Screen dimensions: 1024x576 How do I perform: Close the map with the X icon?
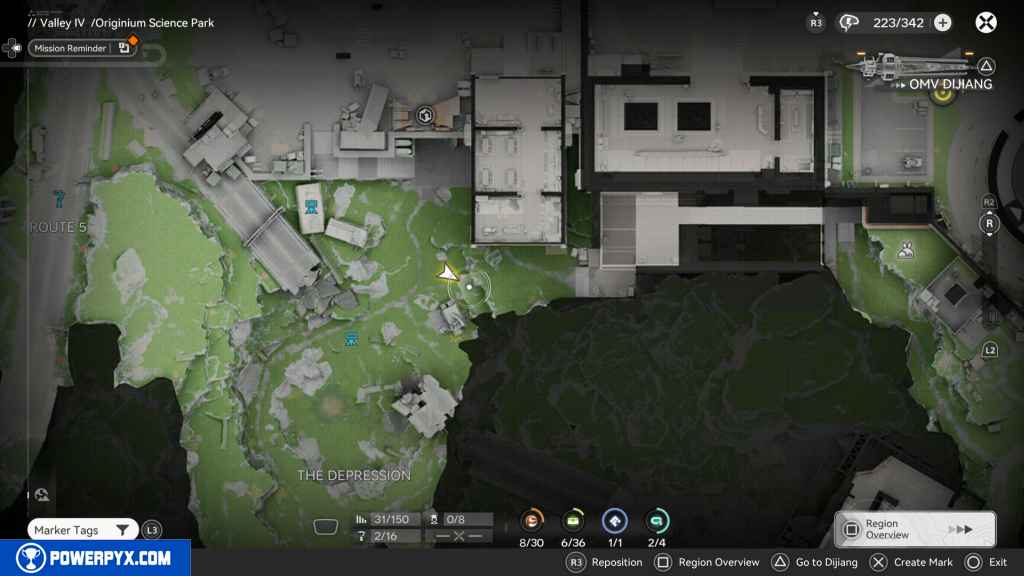[x=986, y=22]
